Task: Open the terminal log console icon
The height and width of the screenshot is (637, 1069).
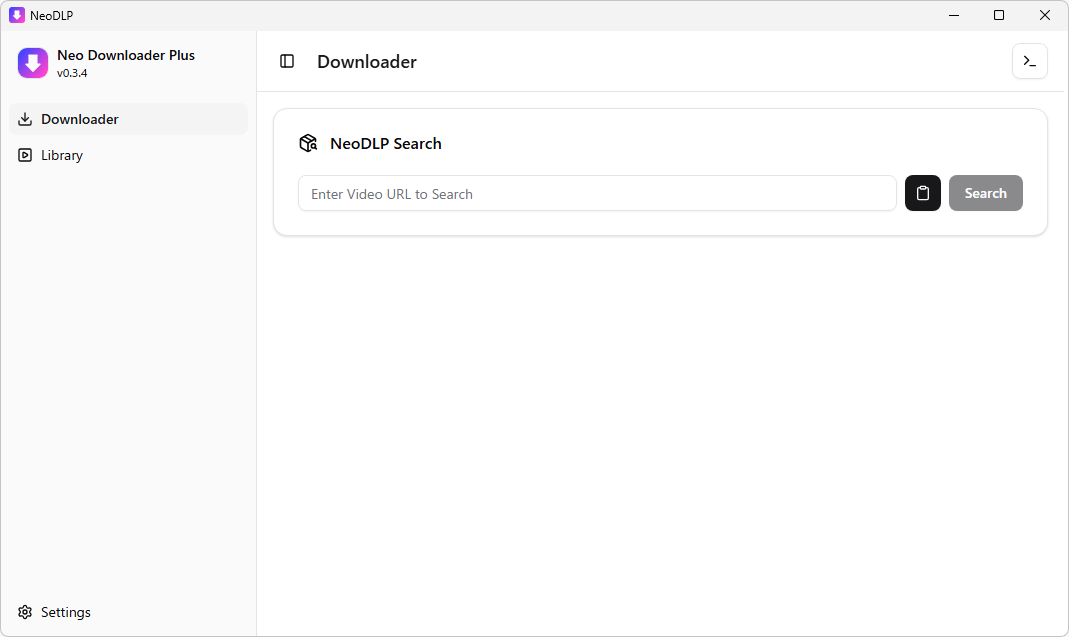Action: tap(1029, 62)
